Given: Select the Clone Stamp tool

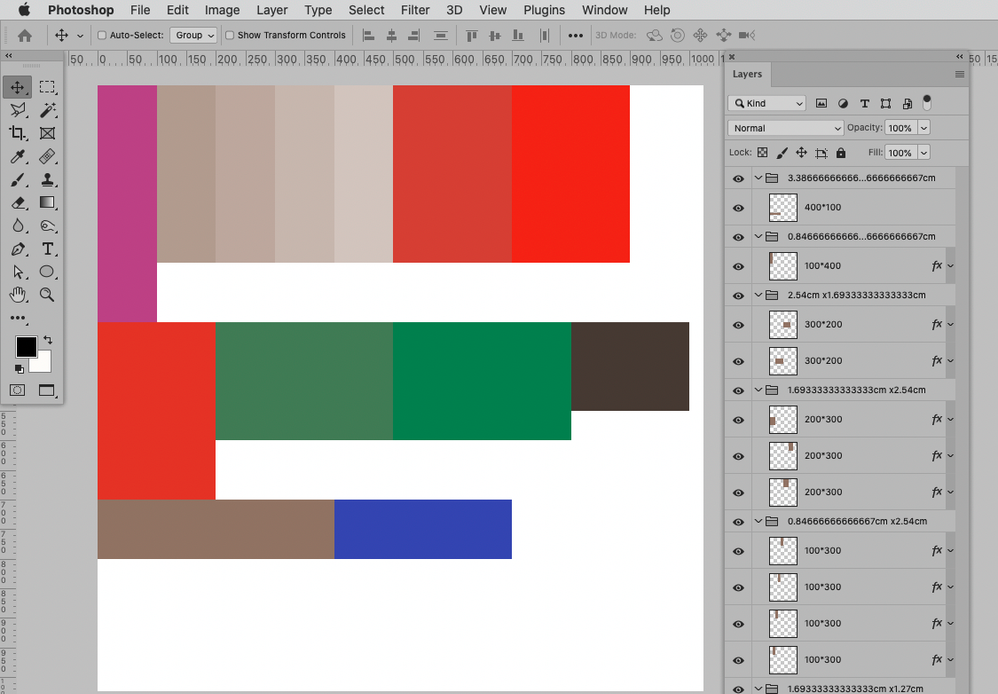Looking at the screenshot, I should point(47,179).
